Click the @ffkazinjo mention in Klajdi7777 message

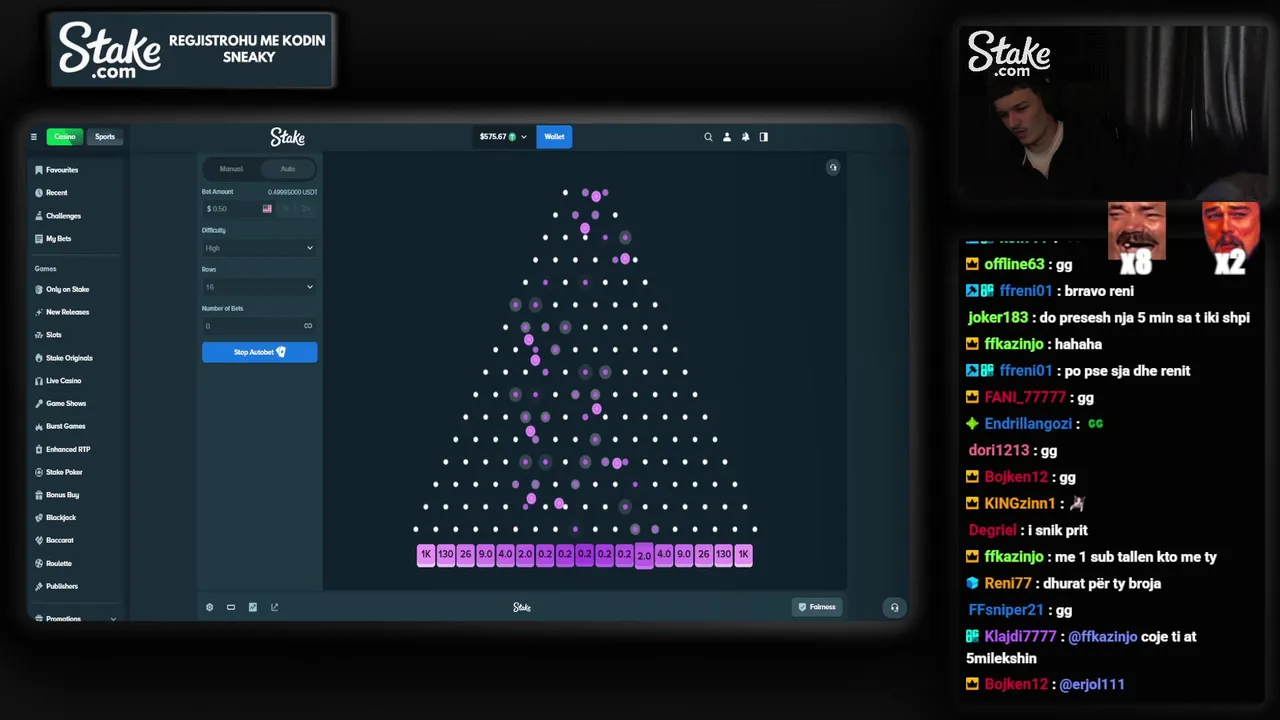[1102, 636]
